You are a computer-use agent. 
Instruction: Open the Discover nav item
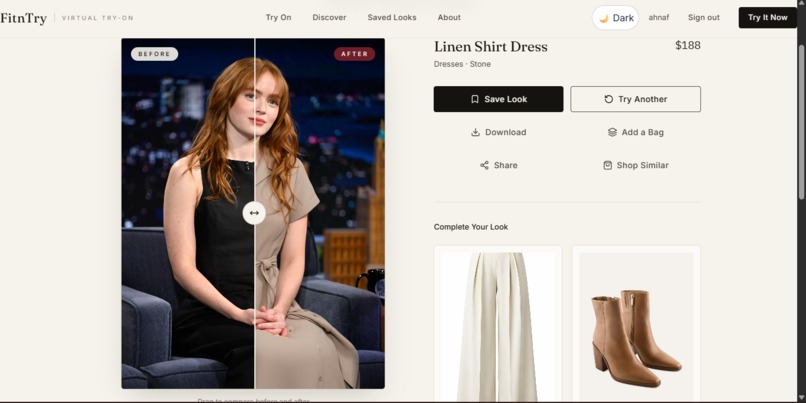click(329, 17)
